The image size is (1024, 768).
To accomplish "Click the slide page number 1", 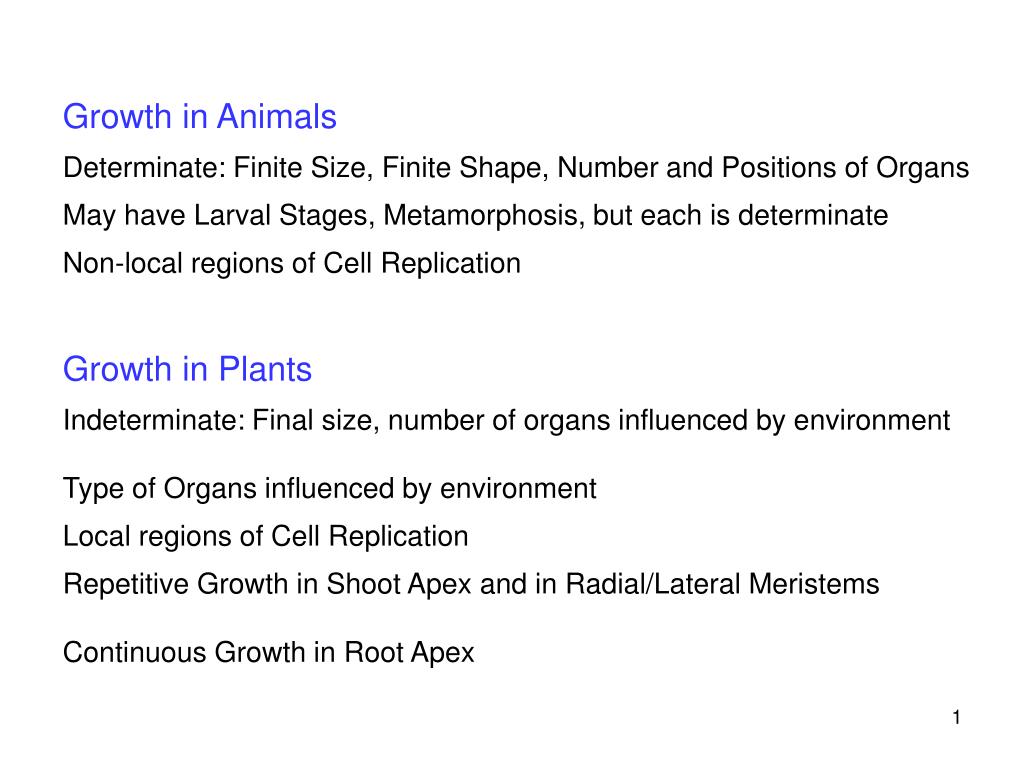I will (956, 718).
